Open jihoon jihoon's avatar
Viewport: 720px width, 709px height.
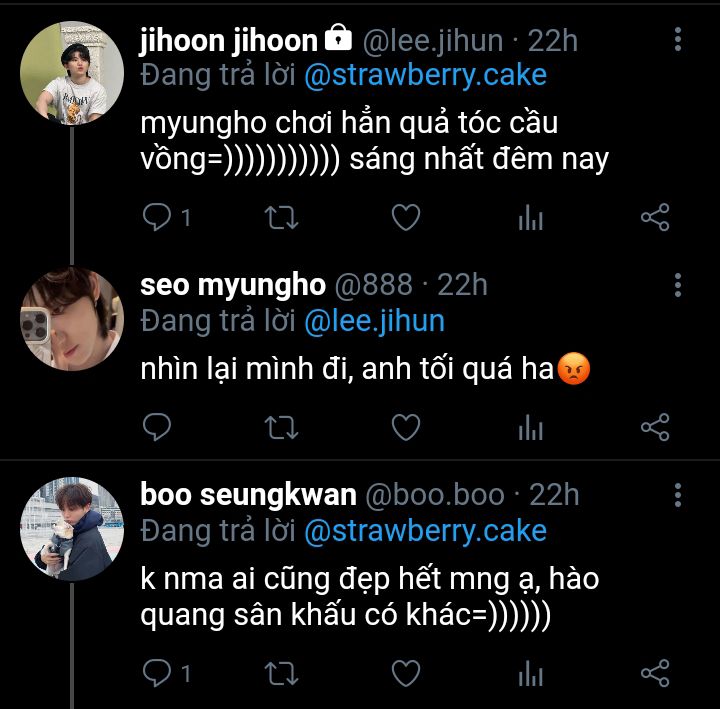pos(72,70)
